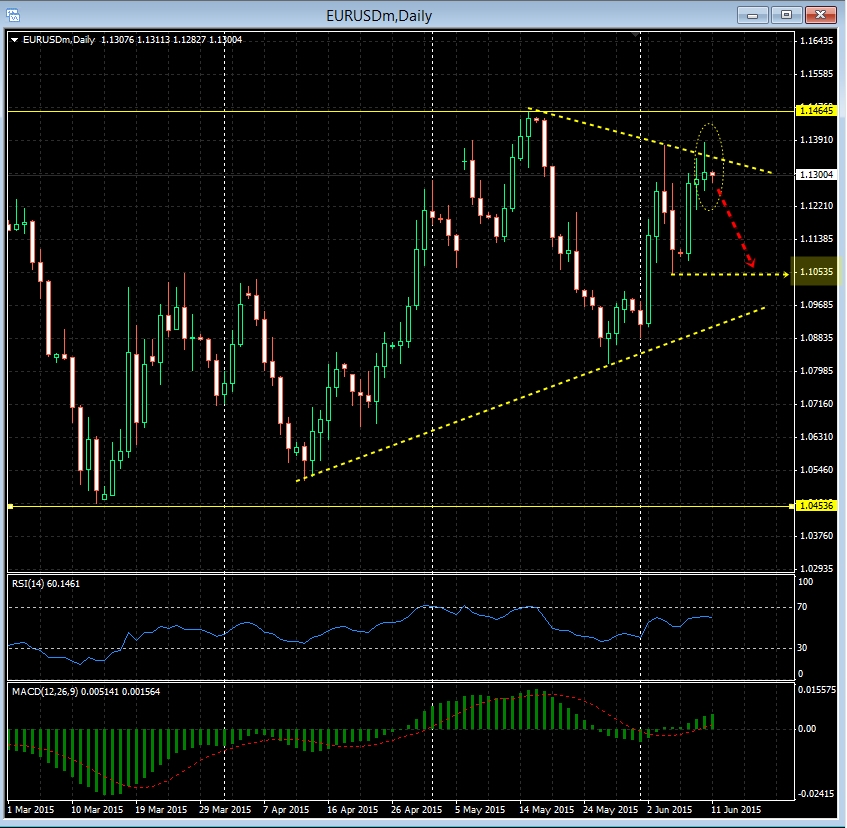Click the 1.02935 price scale value
Image resolution: width=847 pixels, height=828 pixels.
coord(817,569)
